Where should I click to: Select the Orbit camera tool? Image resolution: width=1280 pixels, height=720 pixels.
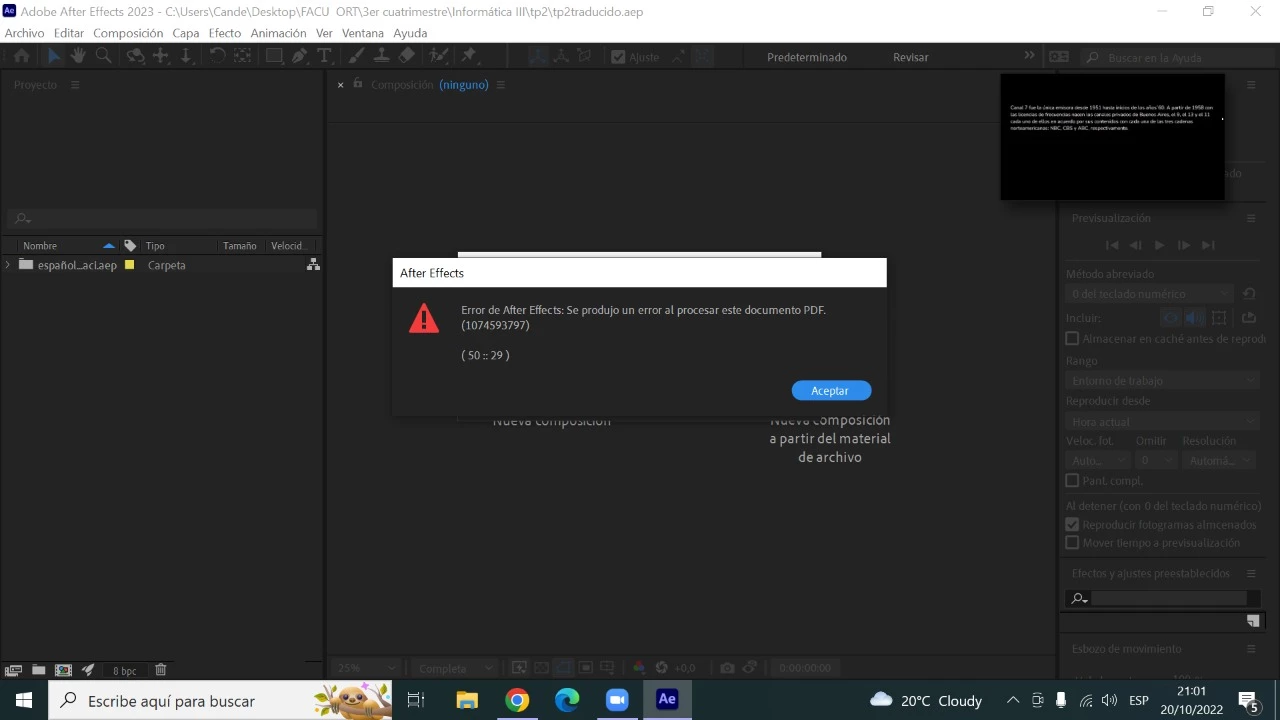coord(135,57)
